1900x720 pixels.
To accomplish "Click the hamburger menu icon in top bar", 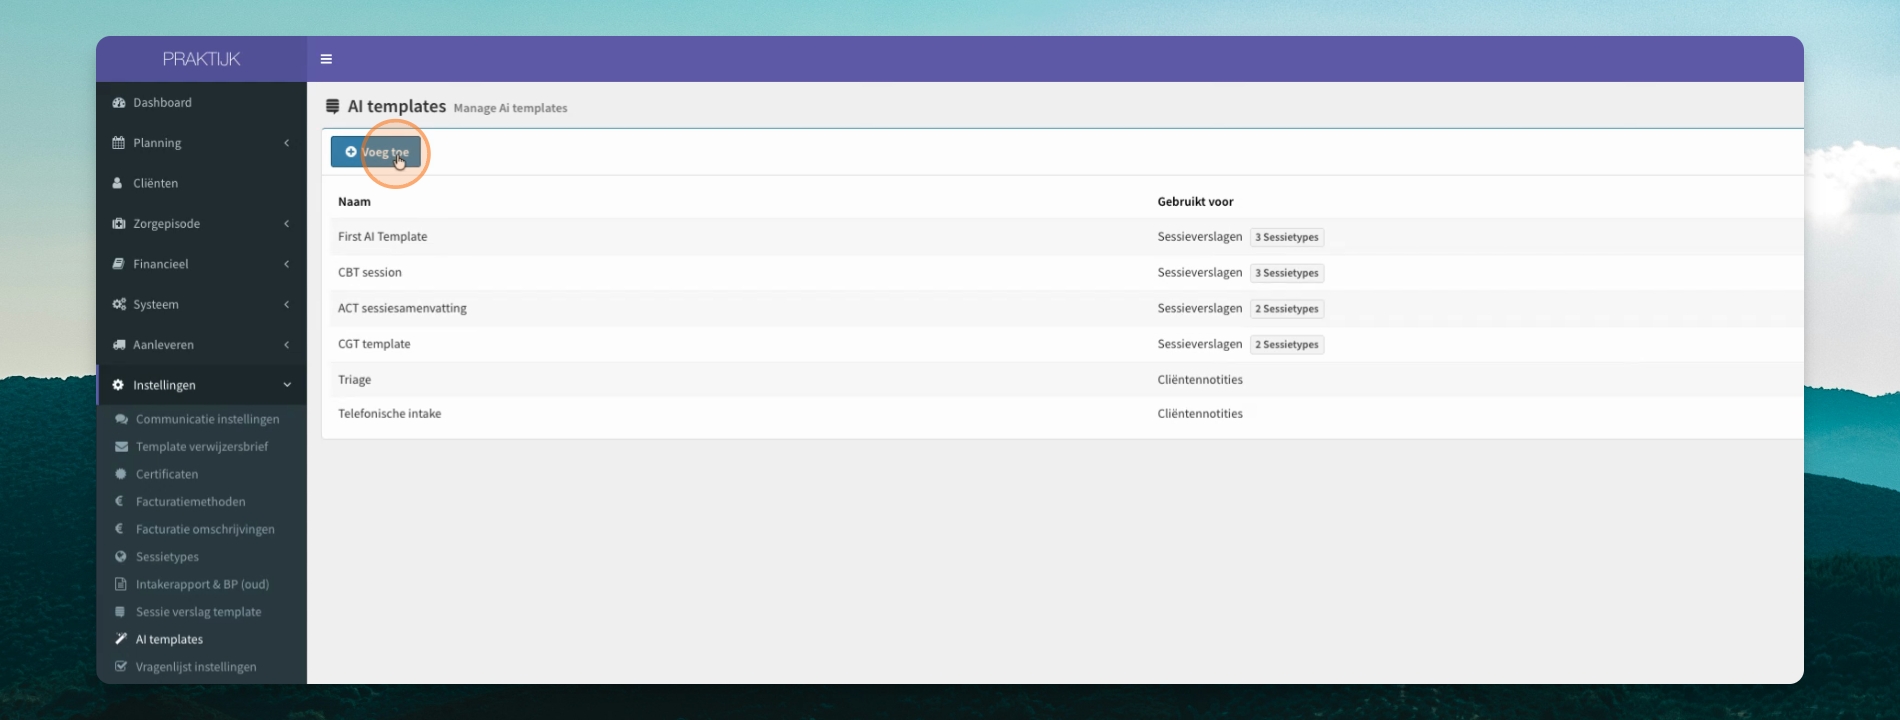I will point(326,59).
